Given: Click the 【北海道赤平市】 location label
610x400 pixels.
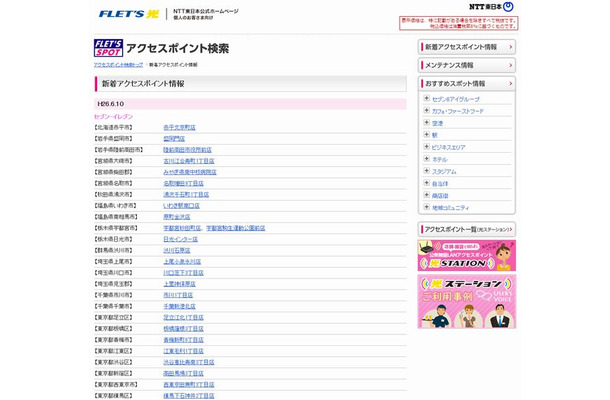Looking at the screenshot, I should (x=114, y=128).
